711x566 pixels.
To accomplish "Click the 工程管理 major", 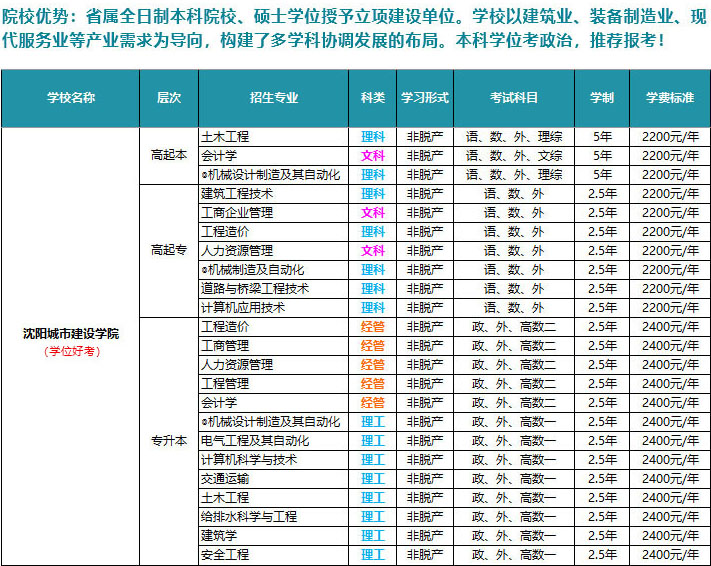I will pos(225,384).
